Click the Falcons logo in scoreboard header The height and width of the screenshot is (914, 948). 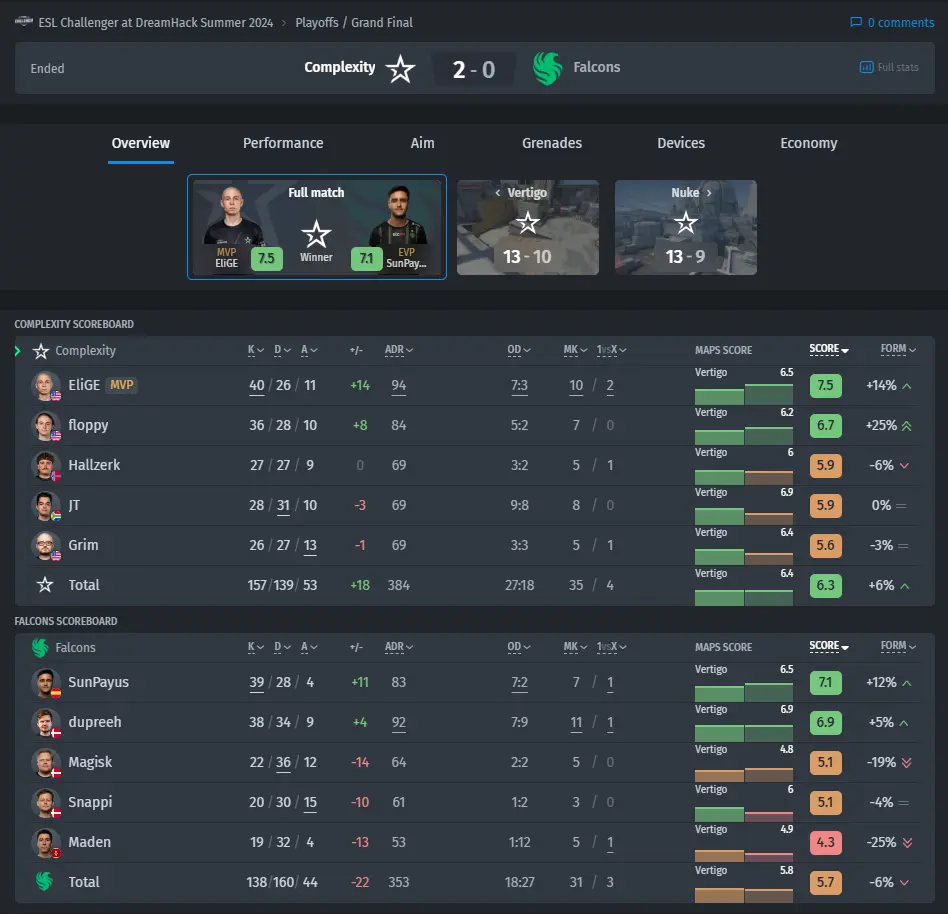click(40, 647)
